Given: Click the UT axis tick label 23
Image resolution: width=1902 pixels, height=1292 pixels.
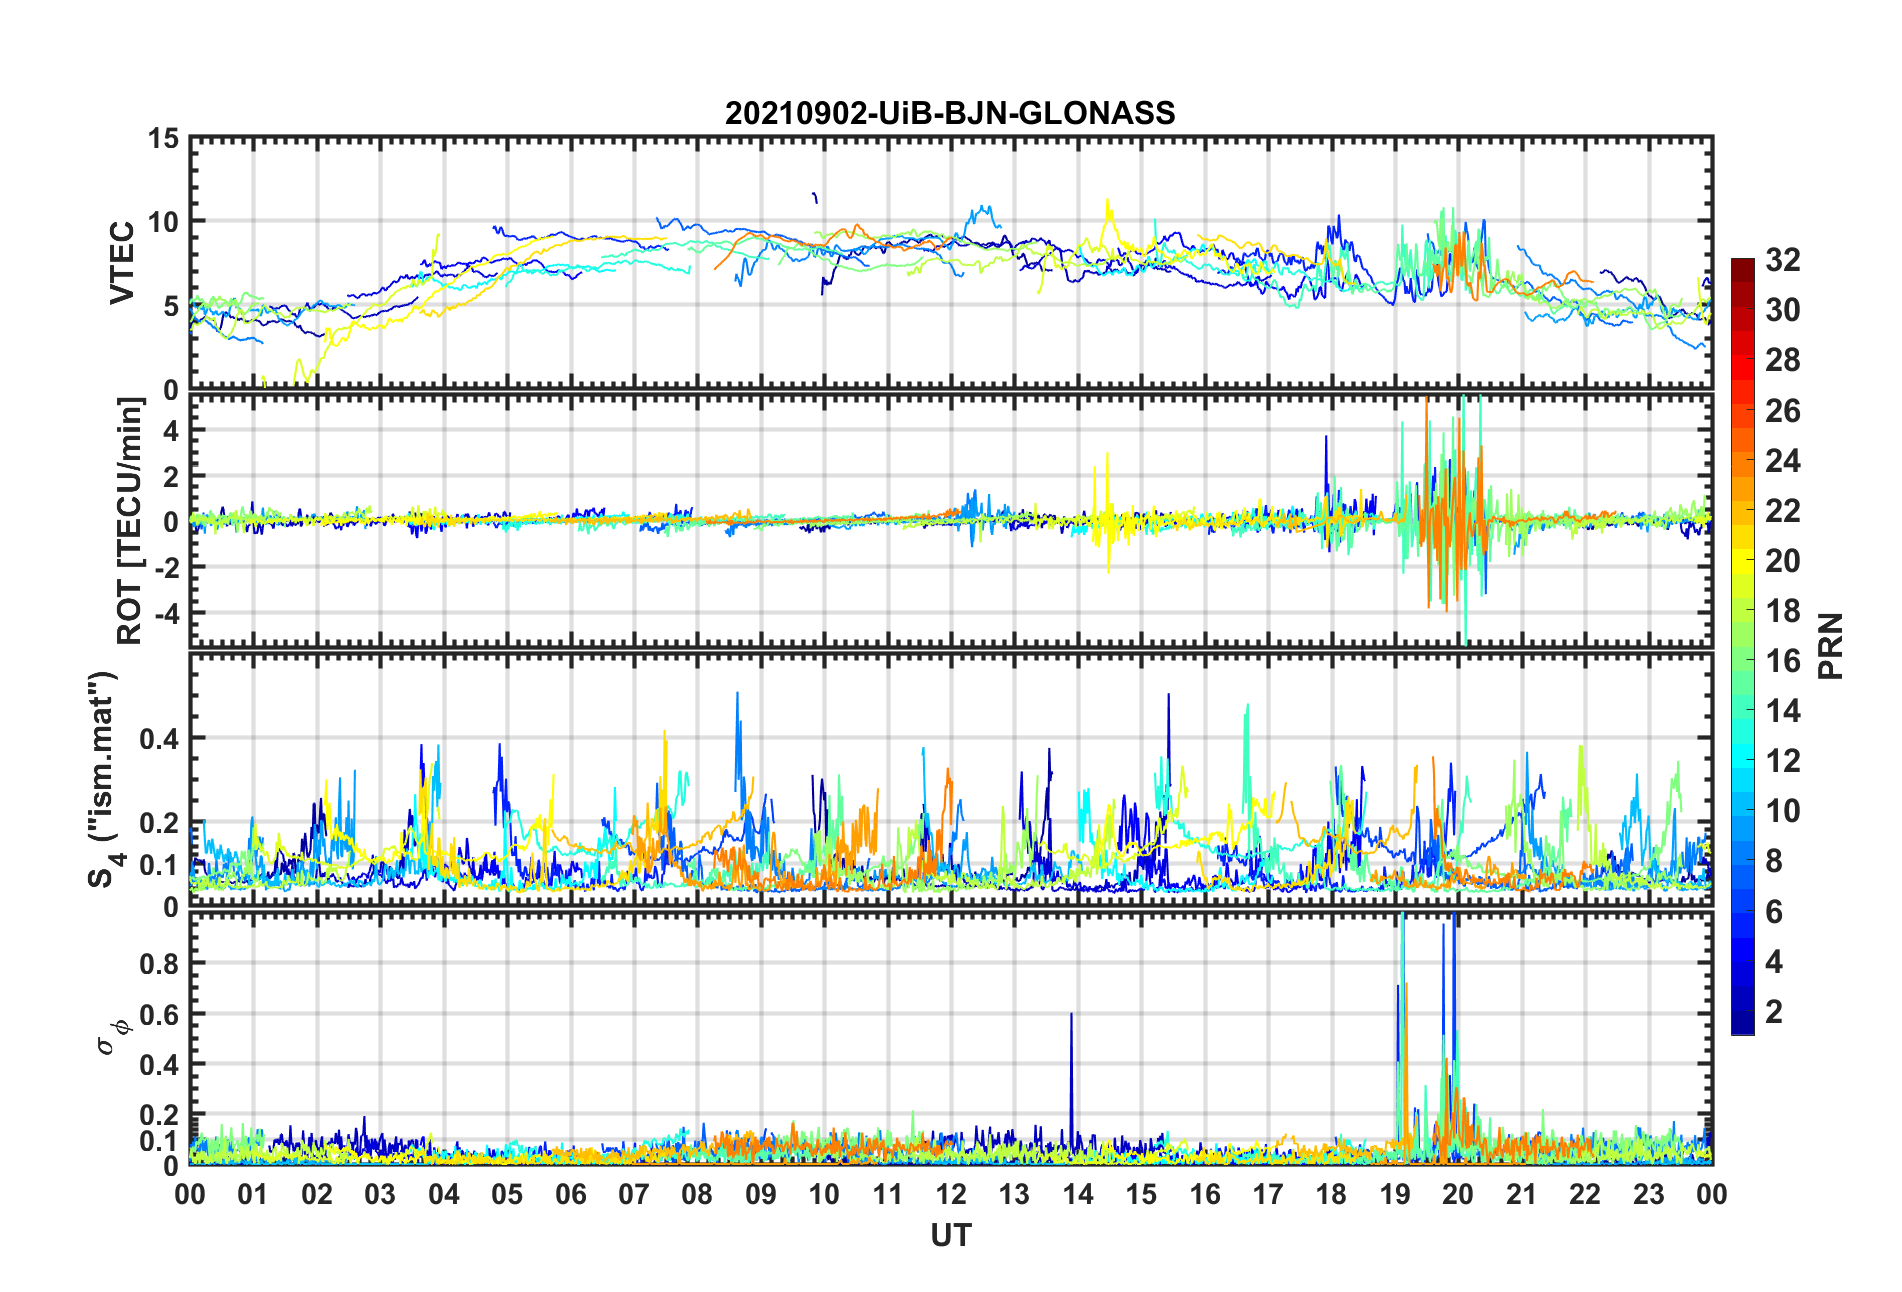Looking at the screenshot, I should 1649,1194.
